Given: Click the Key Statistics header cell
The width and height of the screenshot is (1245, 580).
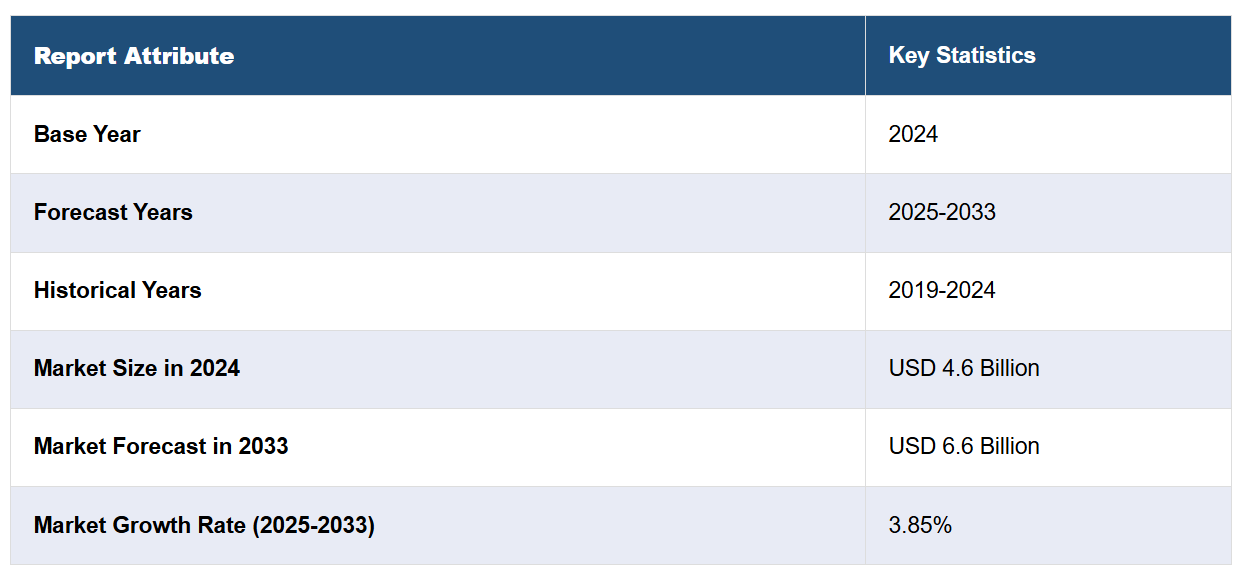Looking at the screenshot, I should pyautogui.click(x=1048, y=56).
